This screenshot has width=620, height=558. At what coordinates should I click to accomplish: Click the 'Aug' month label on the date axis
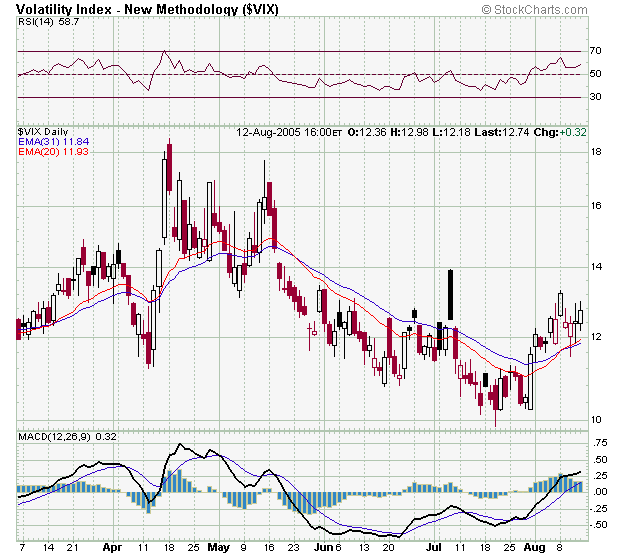534,548
